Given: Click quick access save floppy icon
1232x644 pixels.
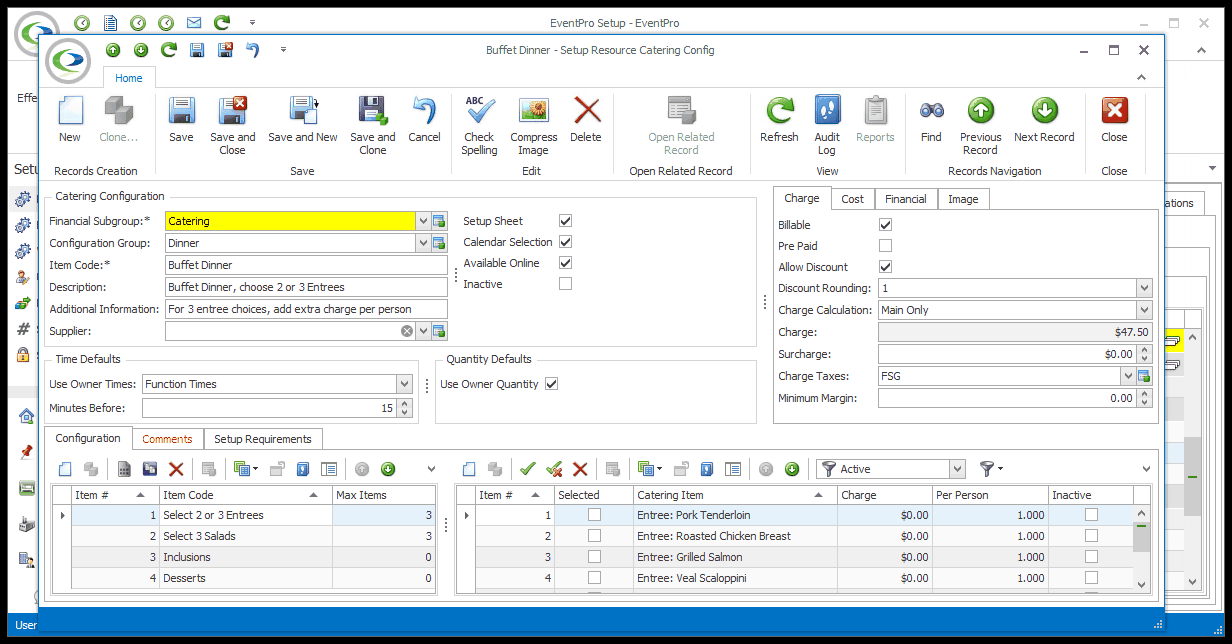Looking at the screenshot, I should click(x=197, y=49).
